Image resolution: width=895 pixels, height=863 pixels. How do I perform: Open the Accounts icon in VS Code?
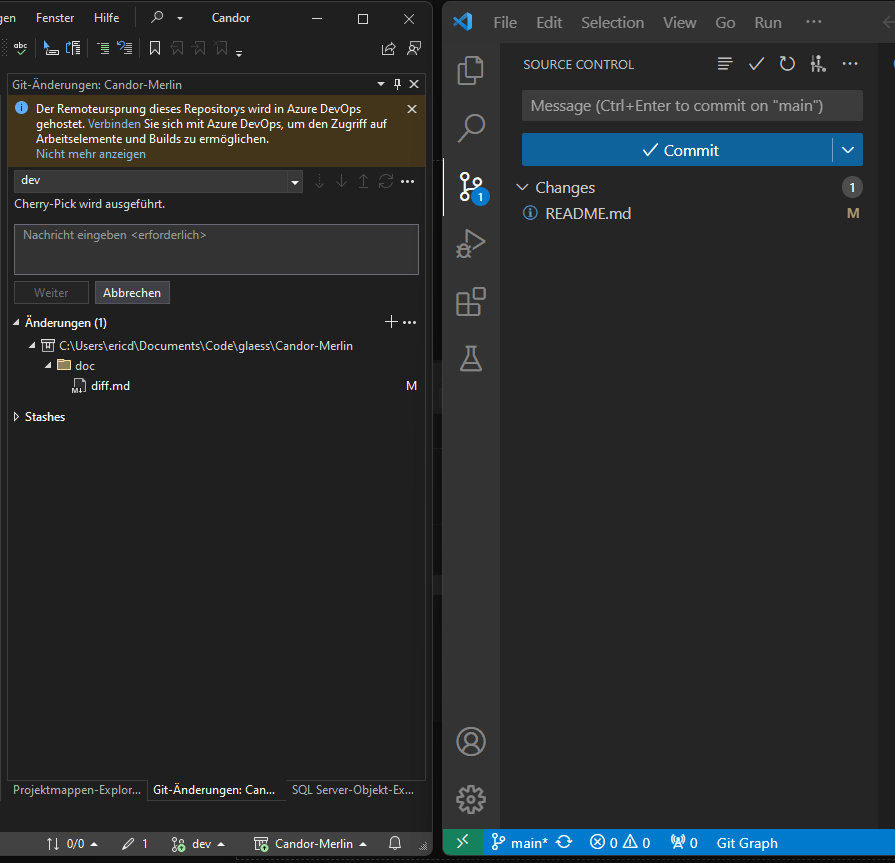click(471, 741)
